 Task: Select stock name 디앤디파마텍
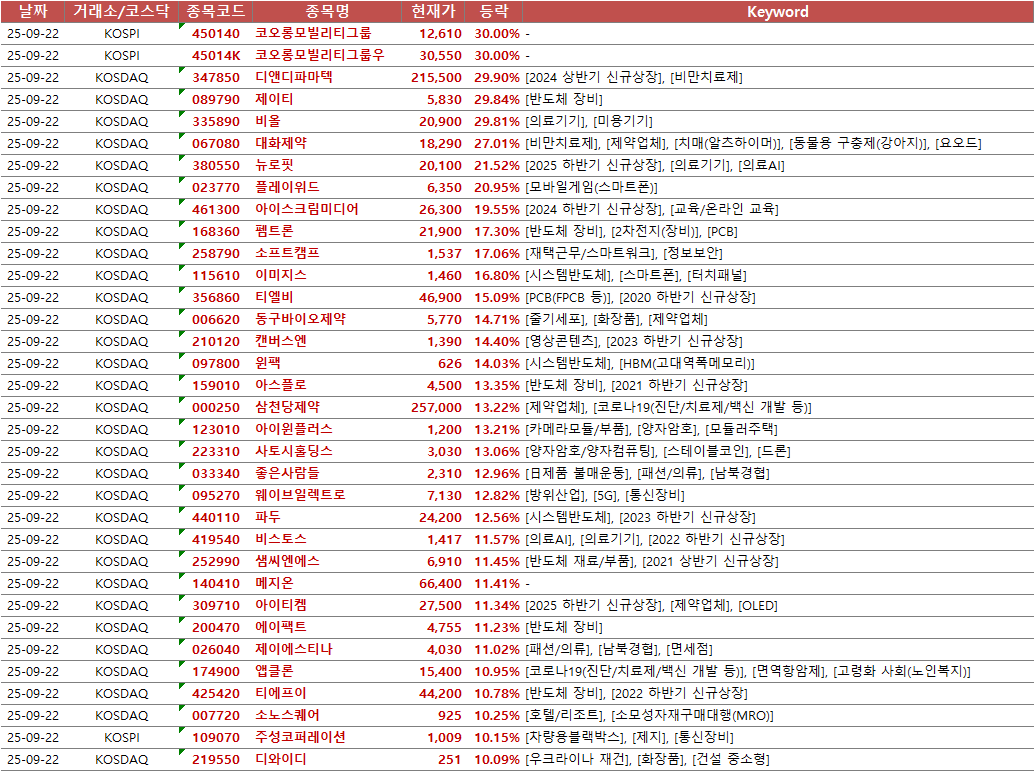coord(294,77)
